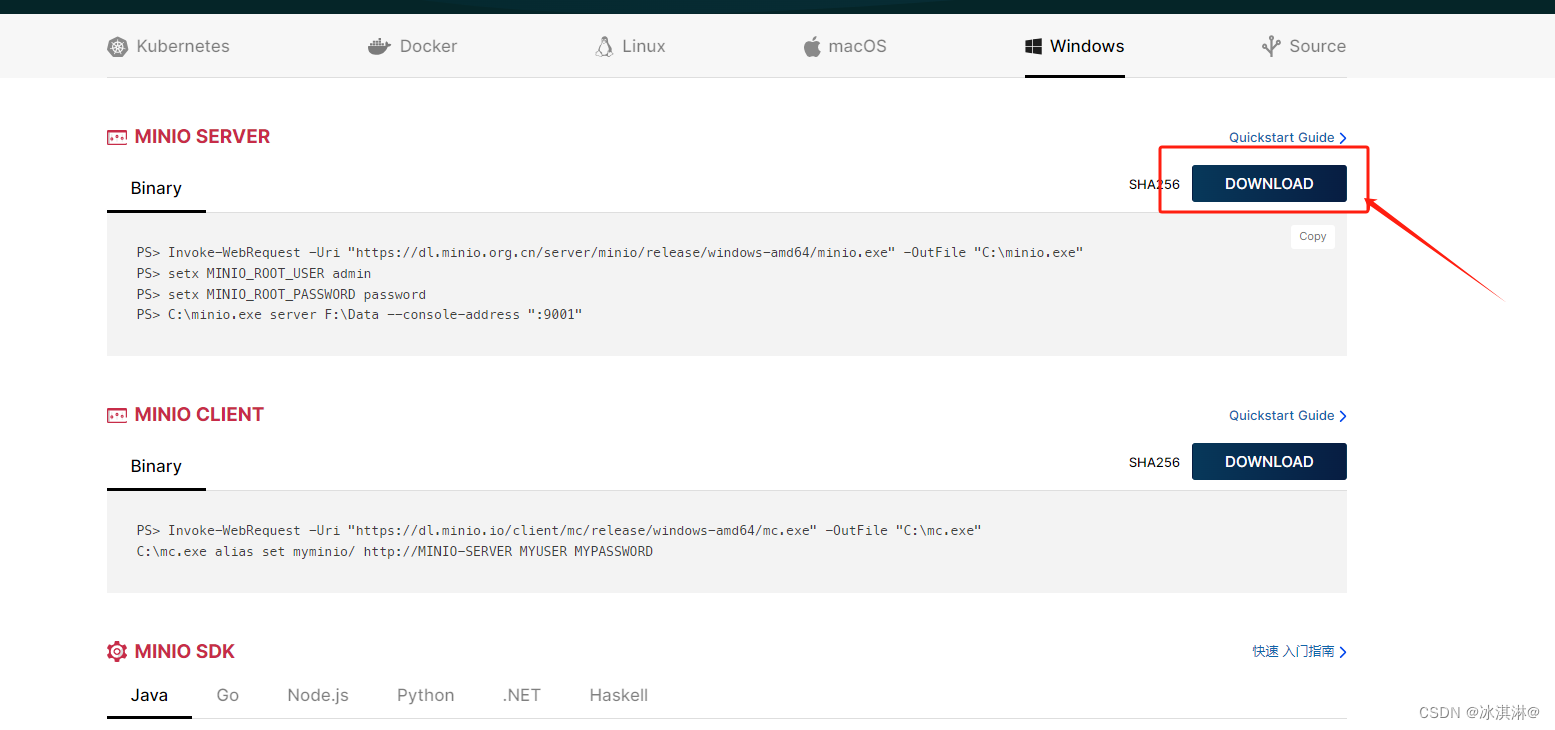Screen dimensions: 1555x730
Task: Open the macOS tab
Action: pos(845,46)
